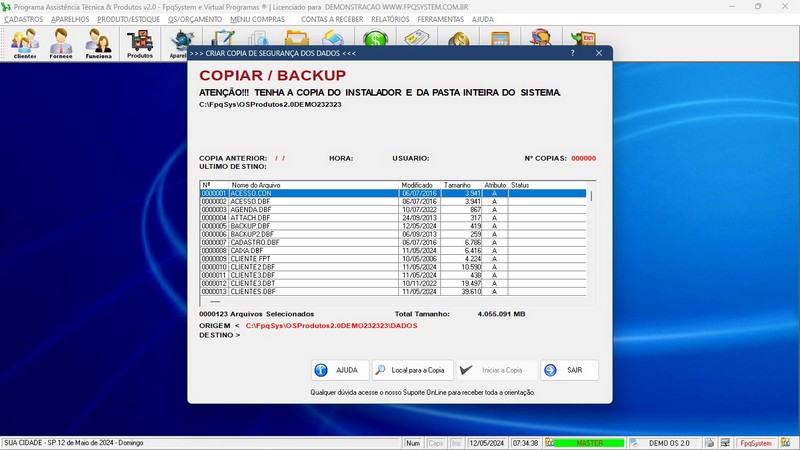800x450 pixels.
Task: Open the CONTAS A RECEBER menu
Action: coord(332,19)
